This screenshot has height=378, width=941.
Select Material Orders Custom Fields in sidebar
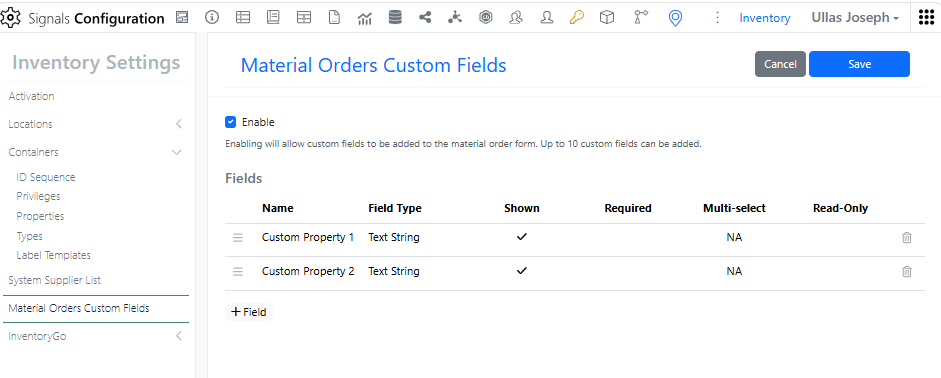pos(79,308)
